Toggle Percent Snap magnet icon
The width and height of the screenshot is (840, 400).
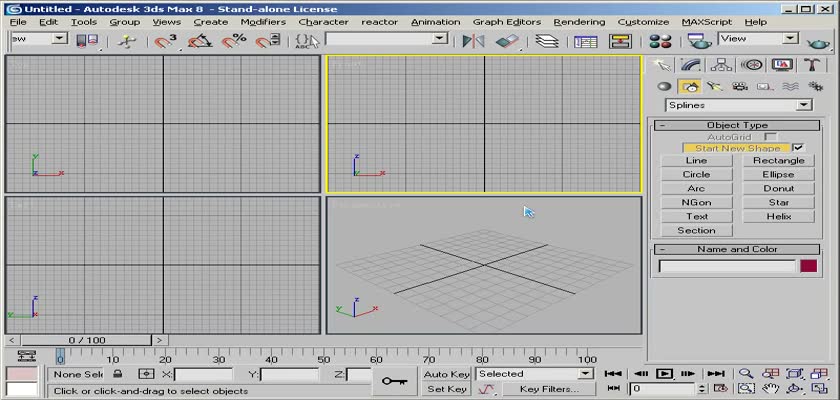[x=234, y=41]
